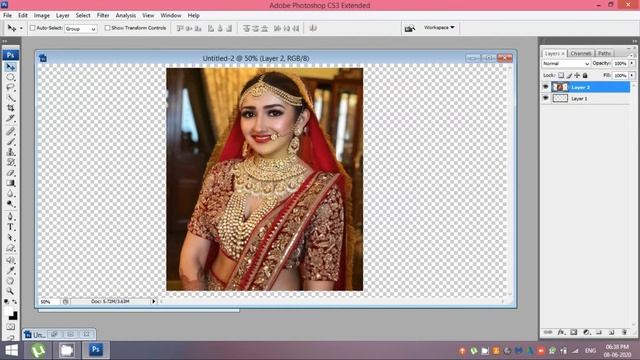Switch to the Paths tab
Screen dimensions: 640x360
tap(604, 53)
